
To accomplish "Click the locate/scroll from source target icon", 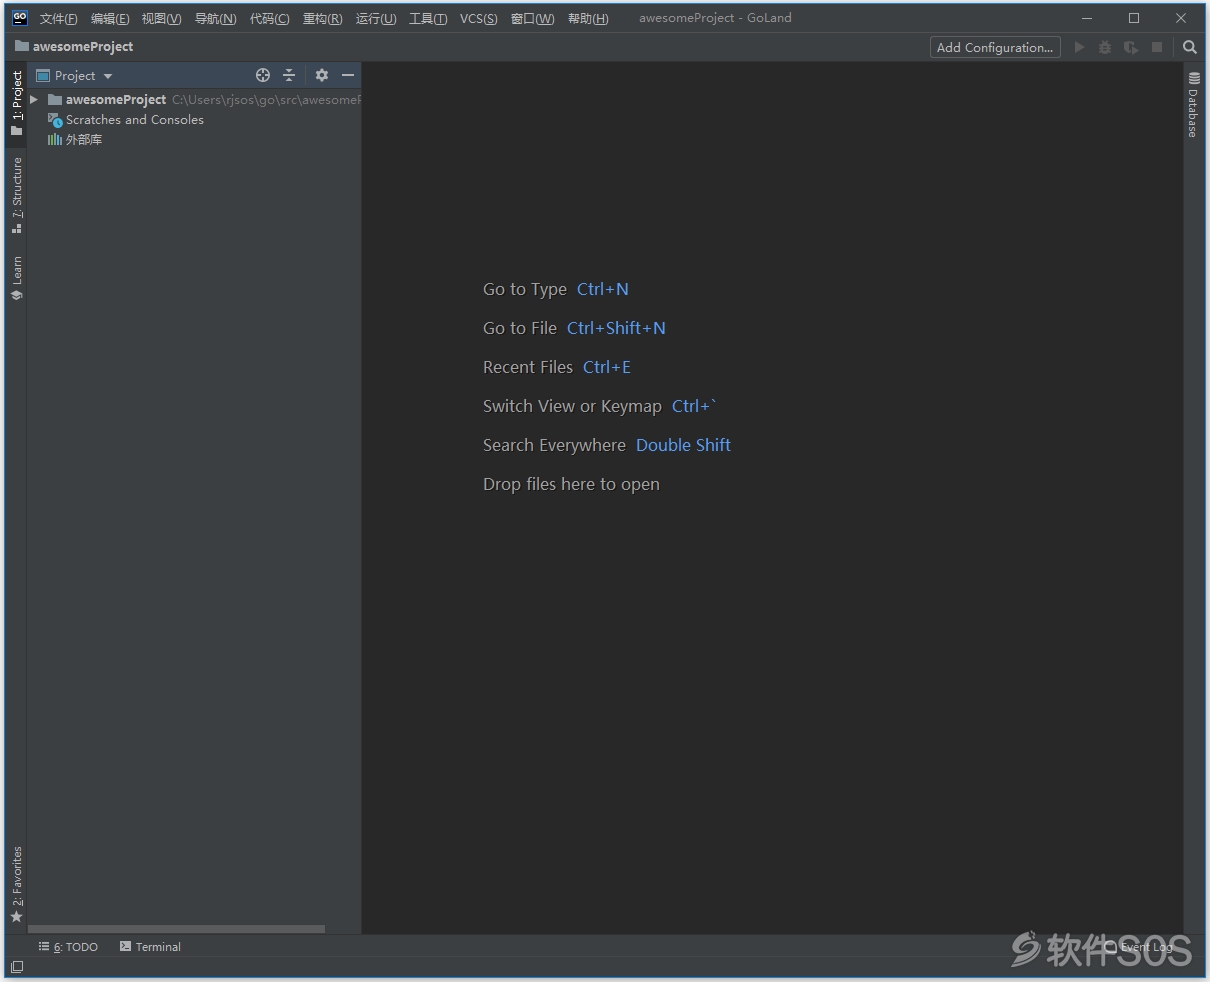I will 263,75.
